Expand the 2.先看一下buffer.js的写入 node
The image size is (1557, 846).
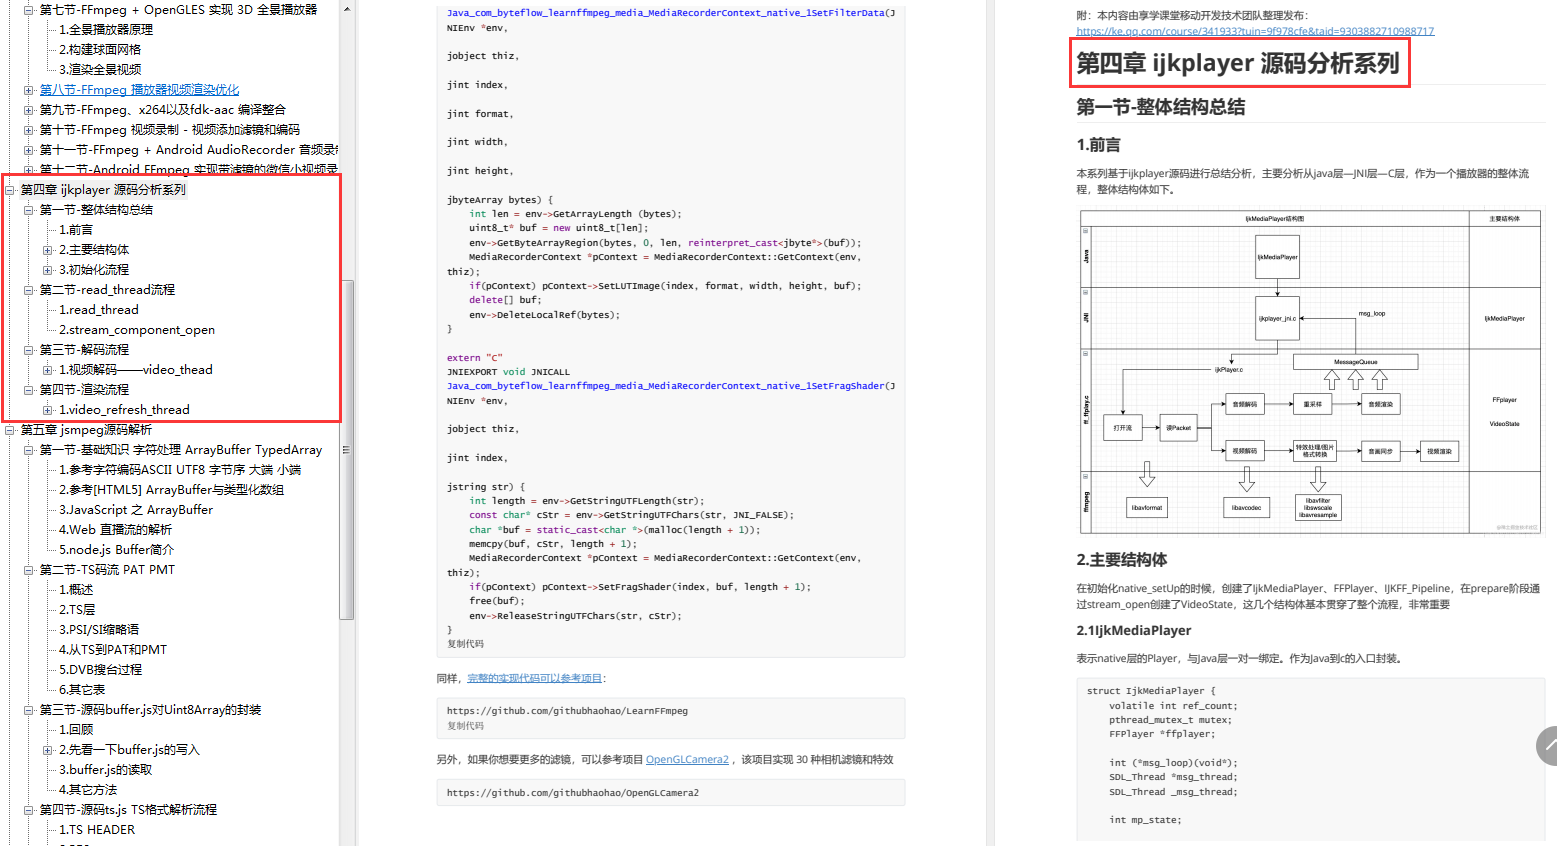tap(48, 750)
